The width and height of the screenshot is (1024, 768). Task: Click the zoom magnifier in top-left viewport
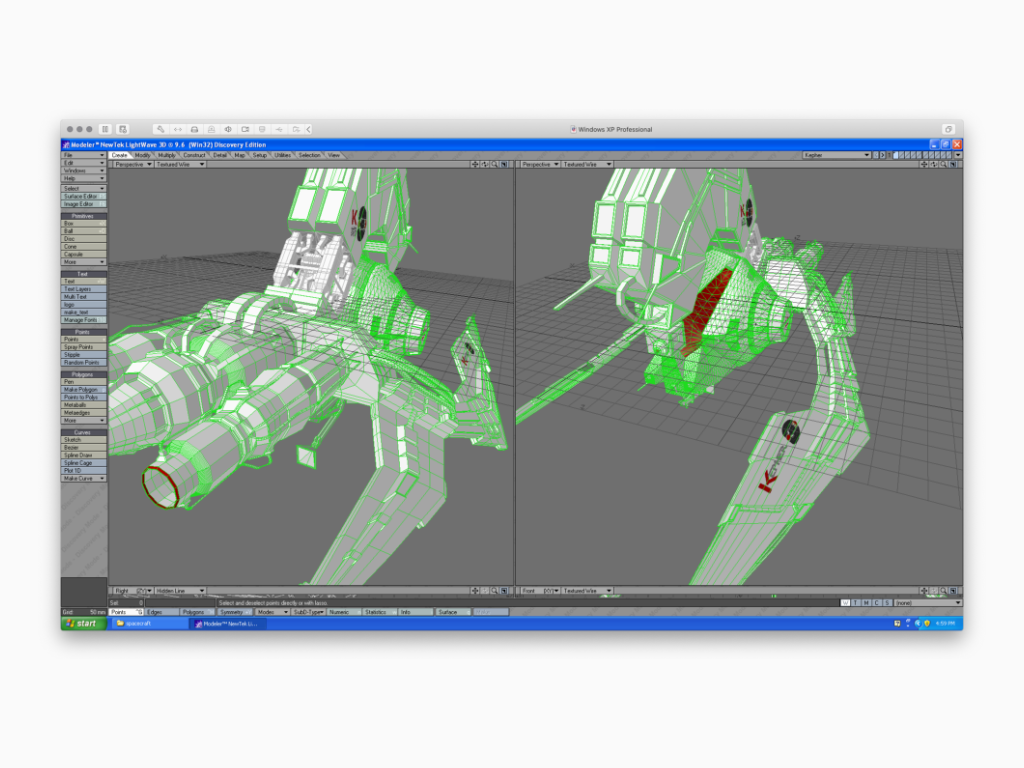pos(494,165)
